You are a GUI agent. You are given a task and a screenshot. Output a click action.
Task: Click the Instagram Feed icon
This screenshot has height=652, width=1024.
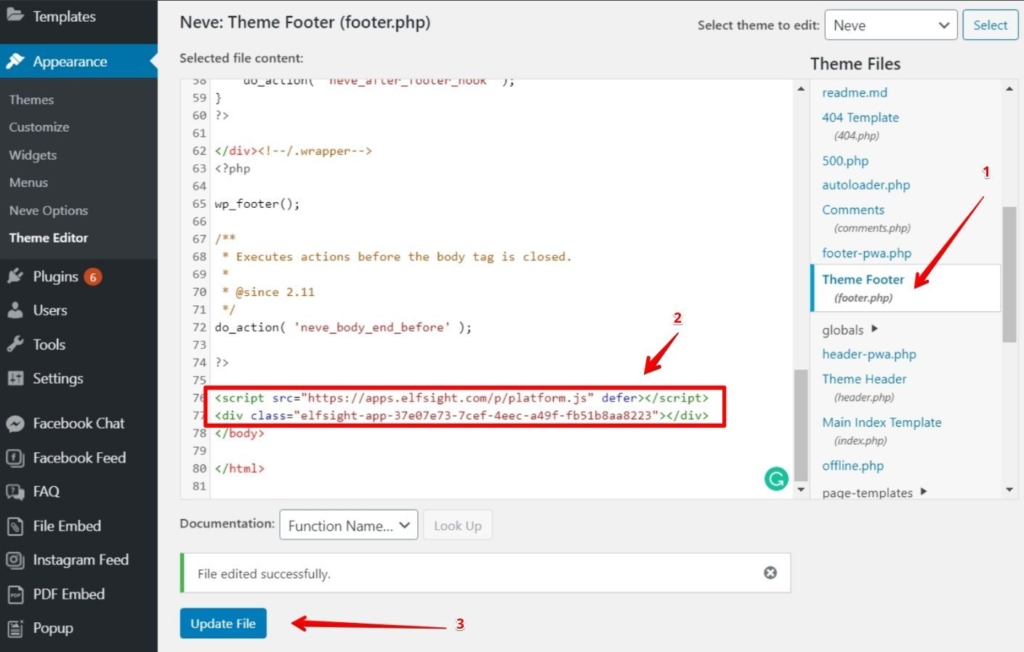point(15,560)
